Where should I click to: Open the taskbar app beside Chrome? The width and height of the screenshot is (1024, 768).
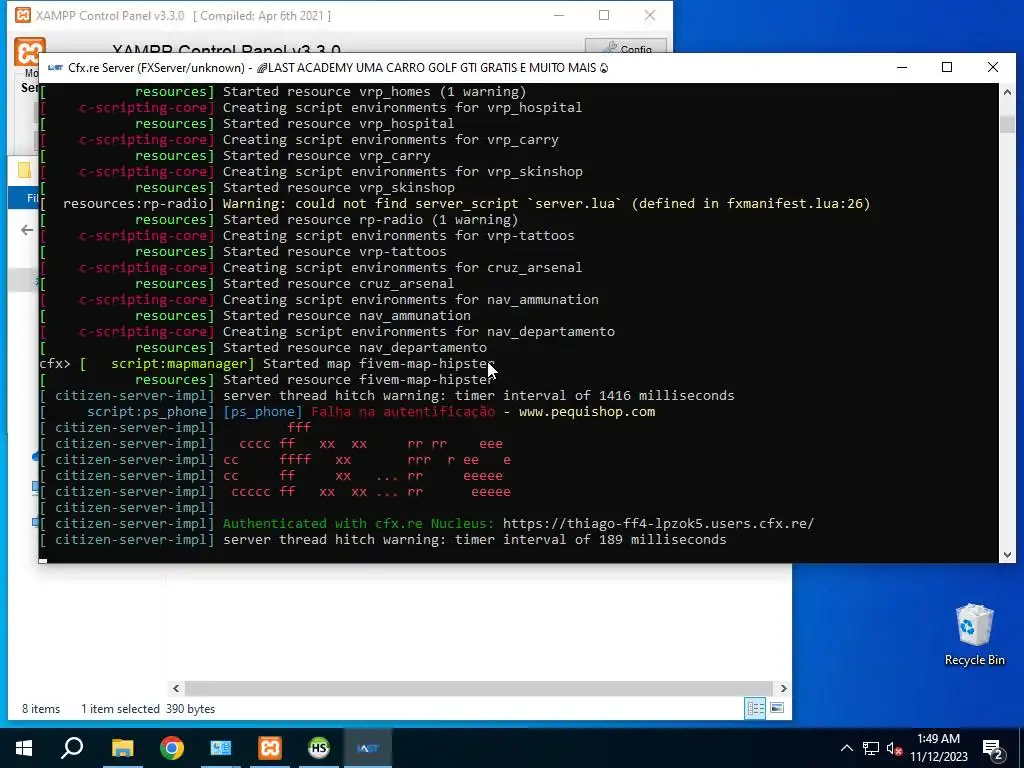coord(221,748)
